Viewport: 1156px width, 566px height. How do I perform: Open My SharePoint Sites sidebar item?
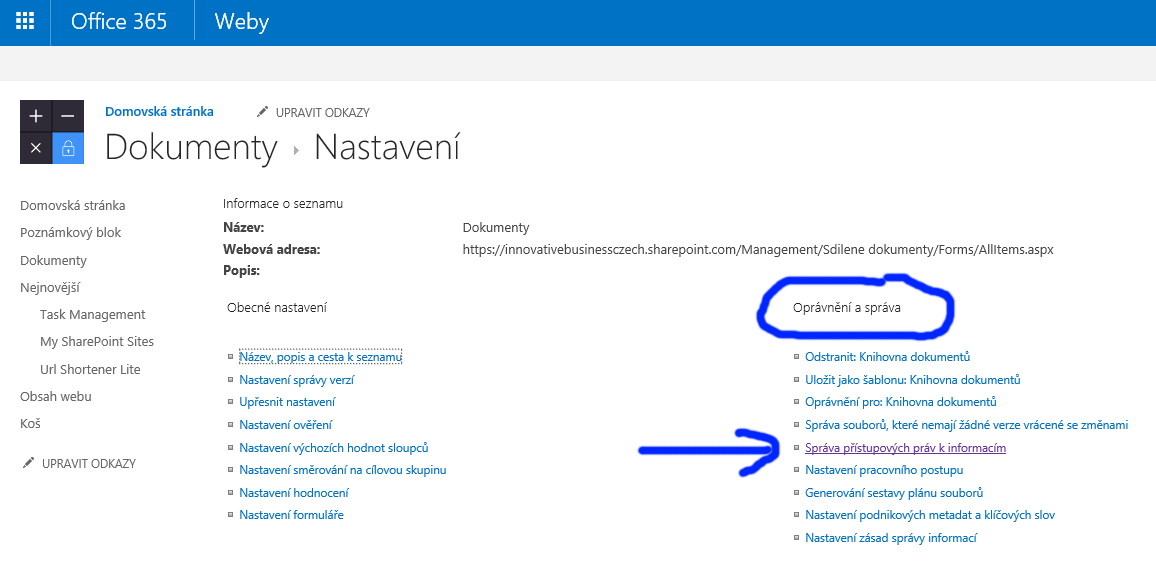click(97, 342)
